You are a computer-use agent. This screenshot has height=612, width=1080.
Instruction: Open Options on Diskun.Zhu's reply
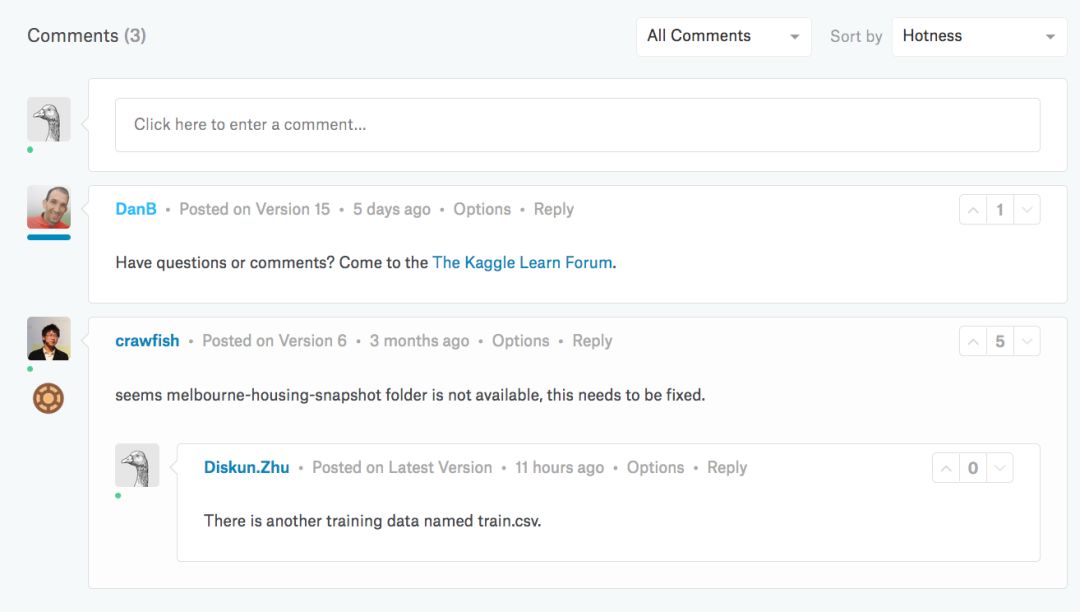[655, 467]
